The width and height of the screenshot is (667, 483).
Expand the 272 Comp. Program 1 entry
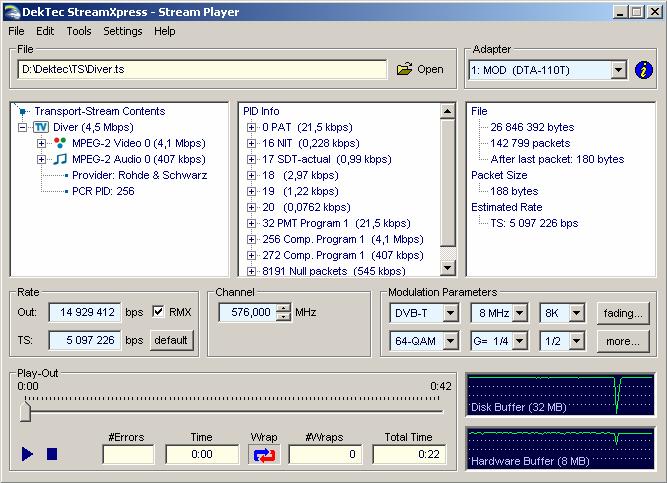(x=251, y=255)
